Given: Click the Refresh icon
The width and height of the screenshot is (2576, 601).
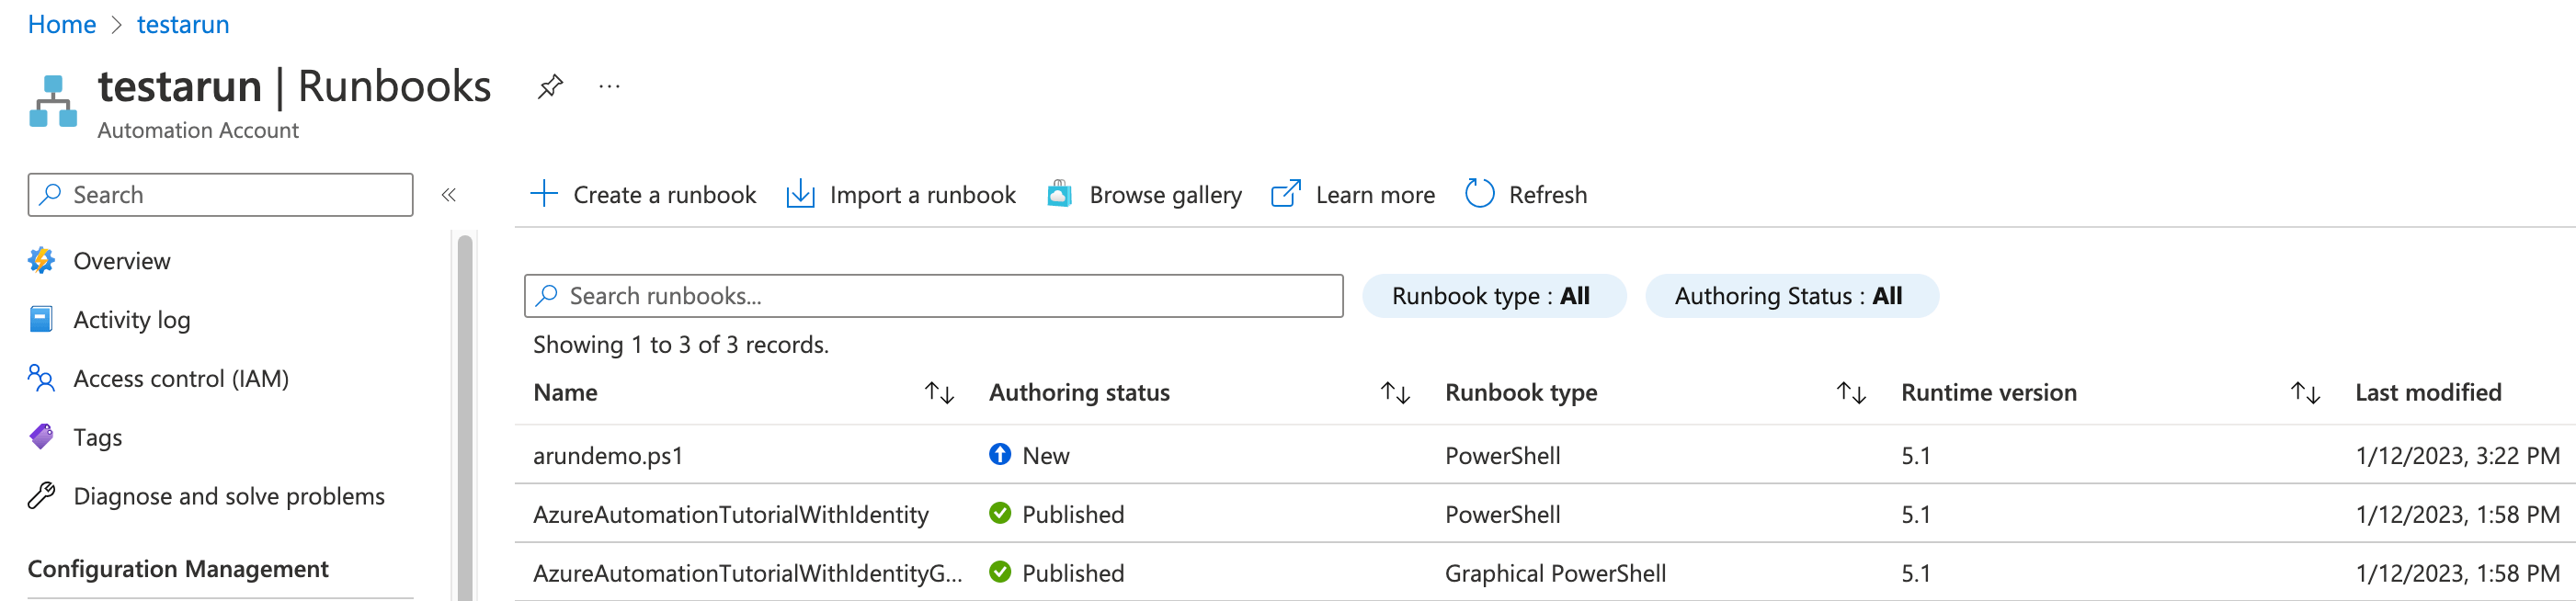Looking at the screenshot, I should pyautogui.click(x=1479, y=194).
